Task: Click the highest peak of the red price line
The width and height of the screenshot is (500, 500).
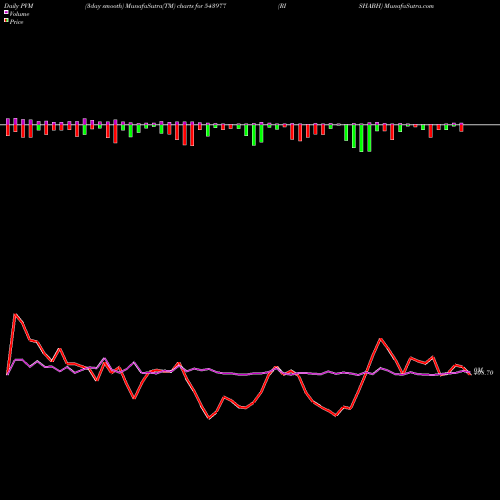Action: click(15, 314)
